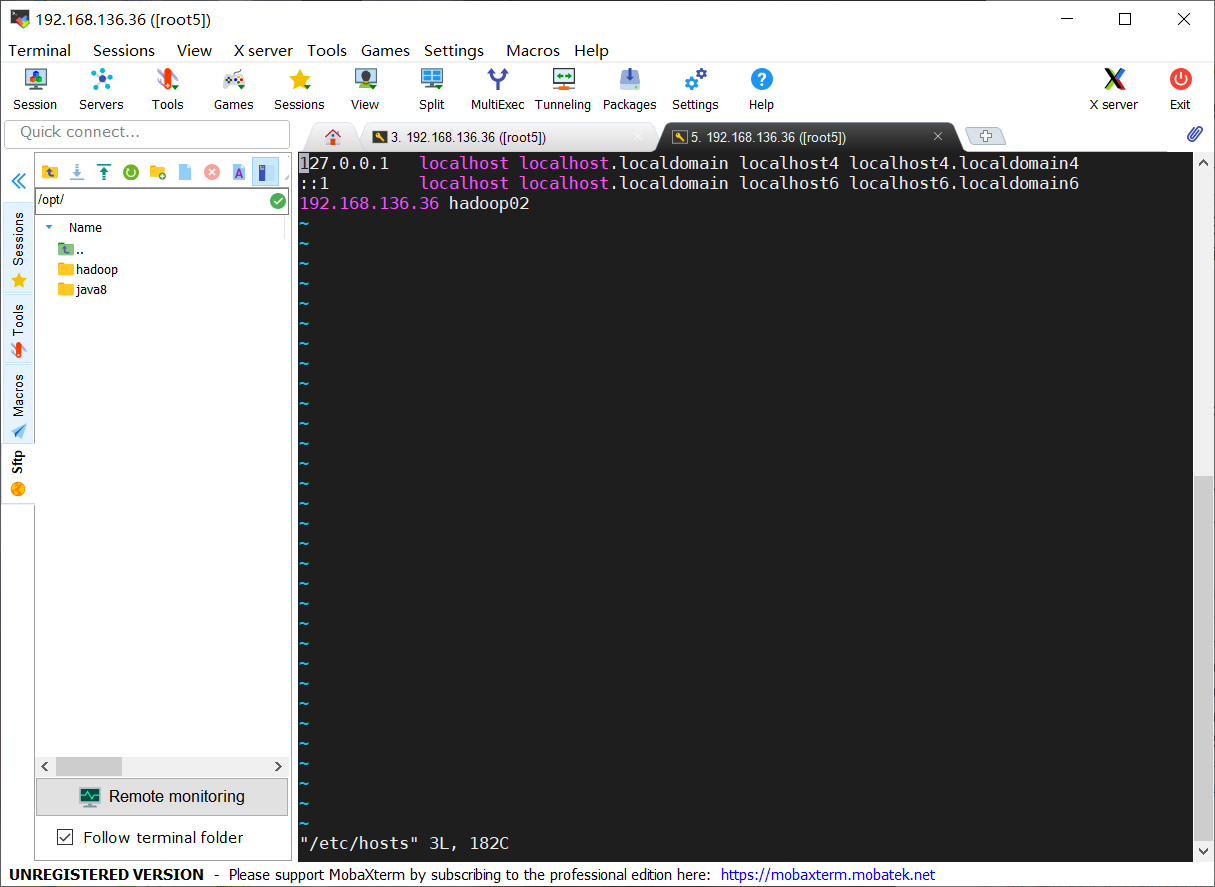Collapse the sidebar with double chevron
The width and height of the screenshot is (1215, 887).
click(x=18, y=181)
